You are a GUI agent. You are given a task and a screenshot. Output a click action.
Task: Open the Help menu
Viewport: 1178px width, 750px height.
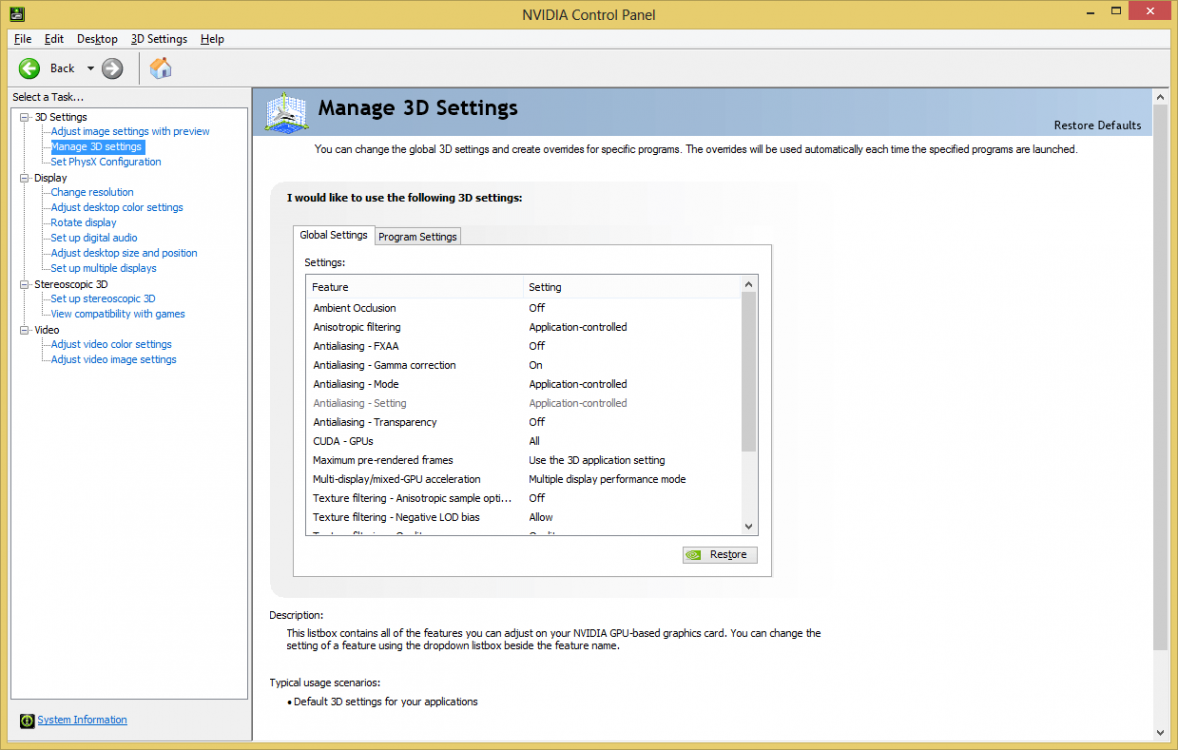pos(212,39)
